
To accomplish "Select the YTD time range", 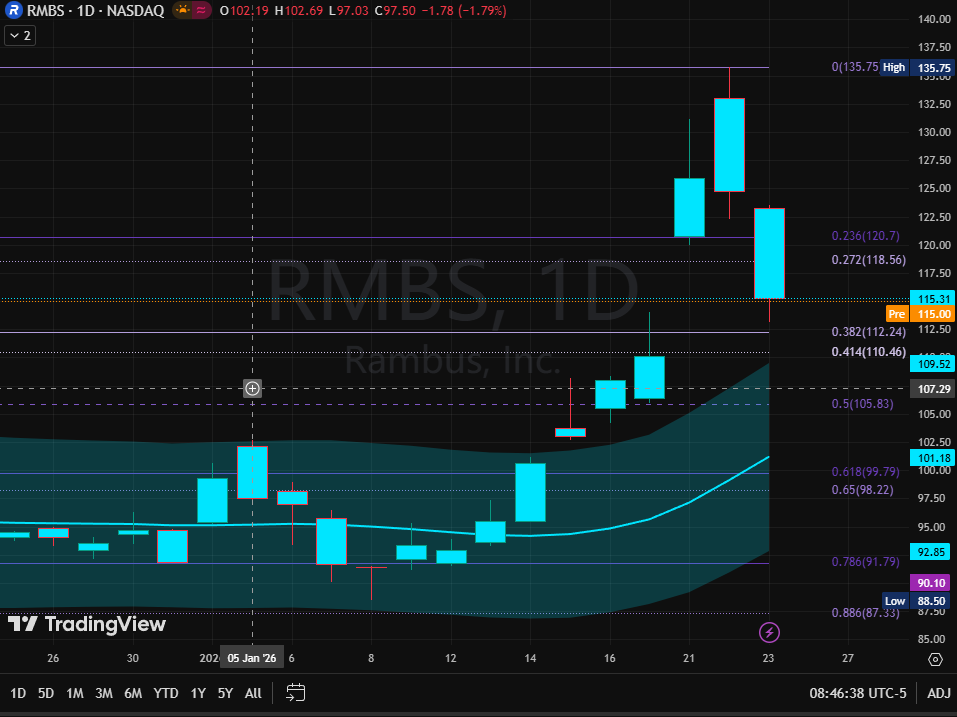I will click(x=165, y=693).
